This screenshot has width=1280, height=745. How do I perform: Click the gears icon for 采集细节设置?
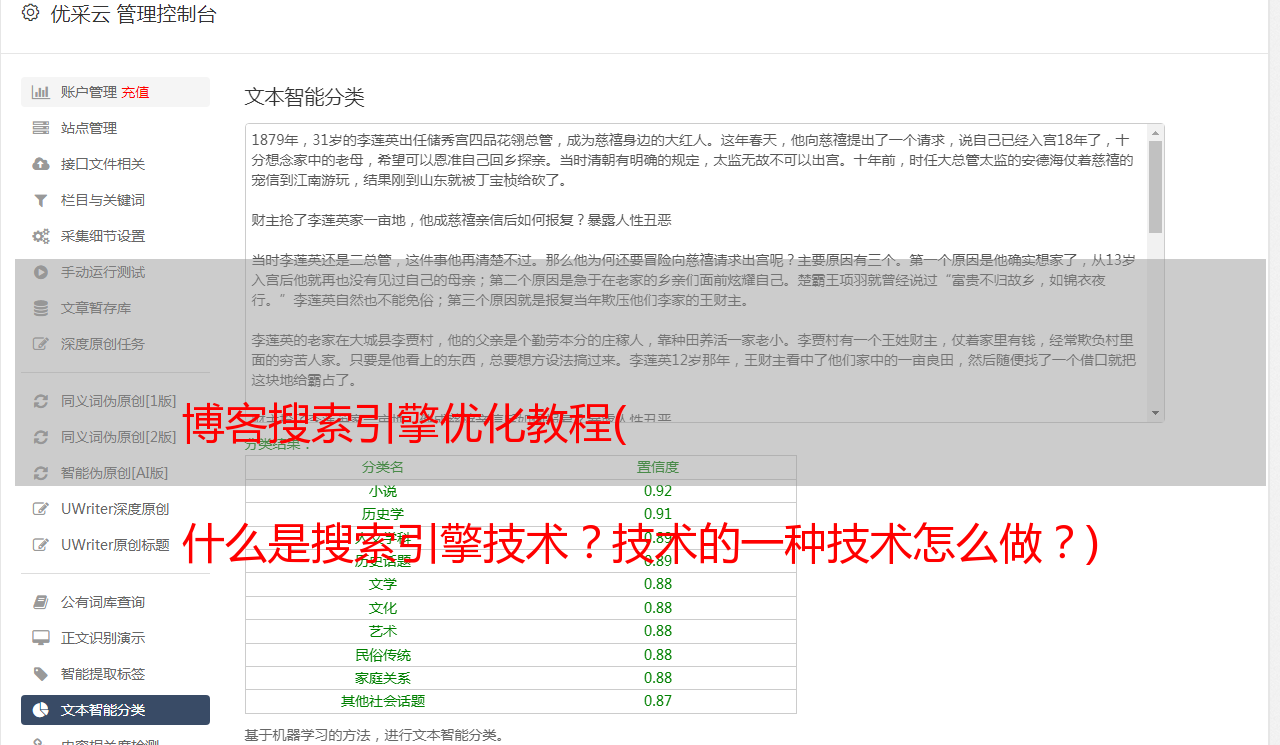pos(41,236)
